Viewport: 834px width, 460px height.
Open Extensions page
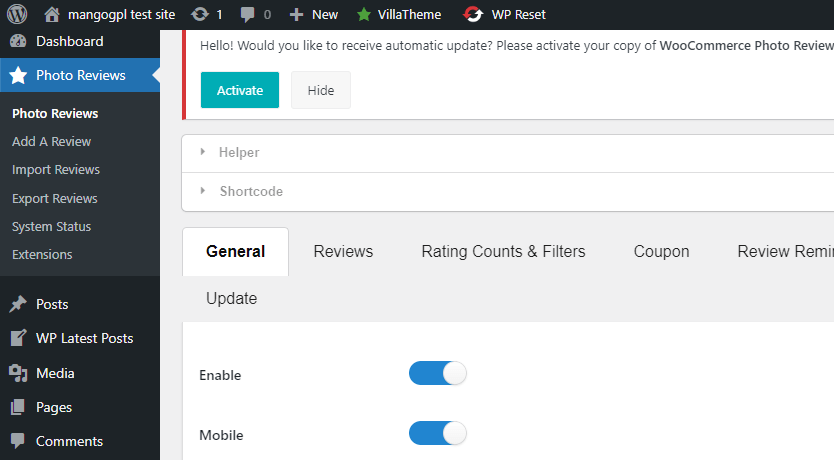click(x=42, y=255)
